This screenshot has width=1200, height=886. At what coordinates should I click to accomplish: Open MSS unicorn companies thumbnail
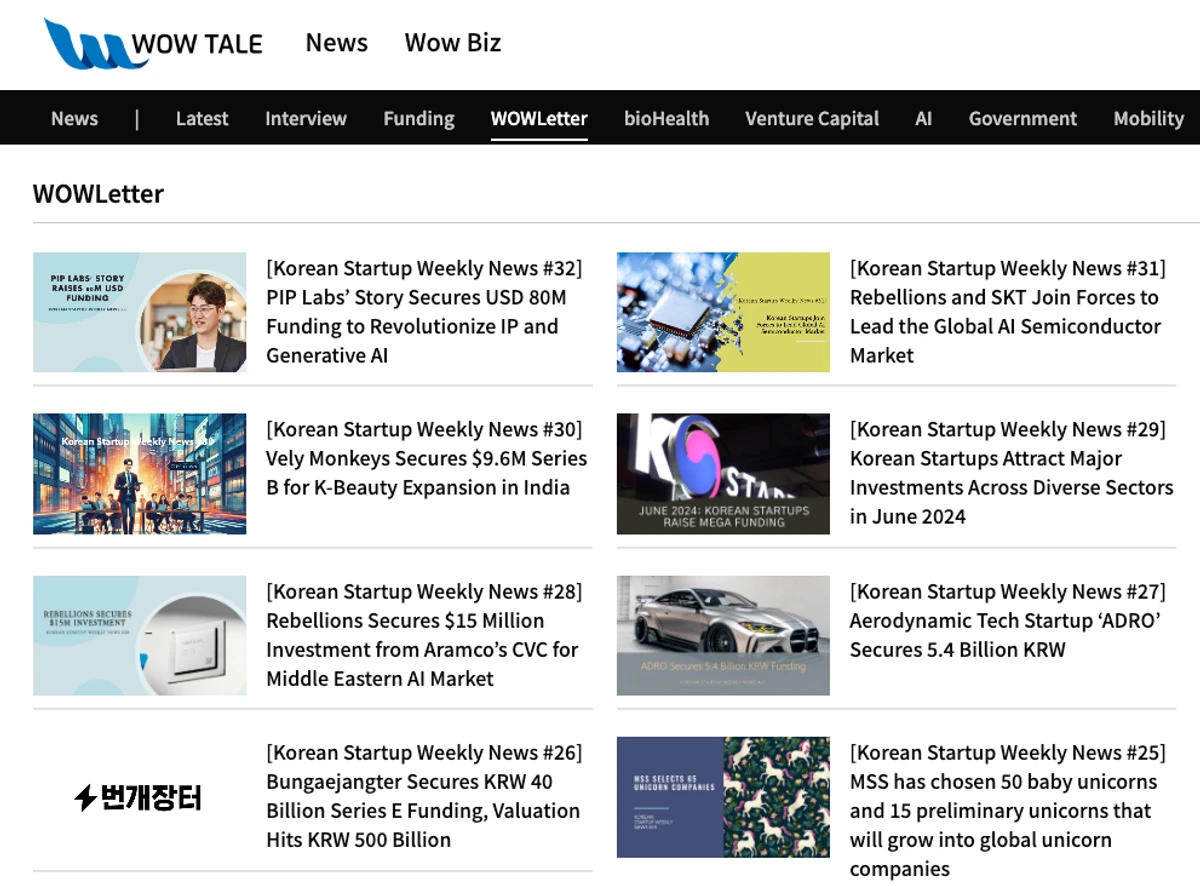pos(723,797)
